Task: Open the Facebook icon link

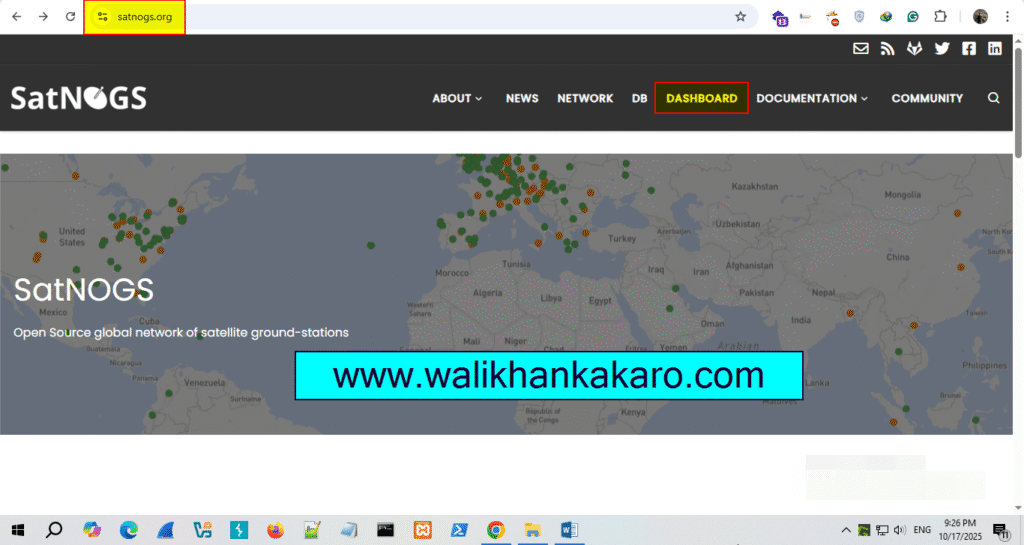Action: [968, 48]
